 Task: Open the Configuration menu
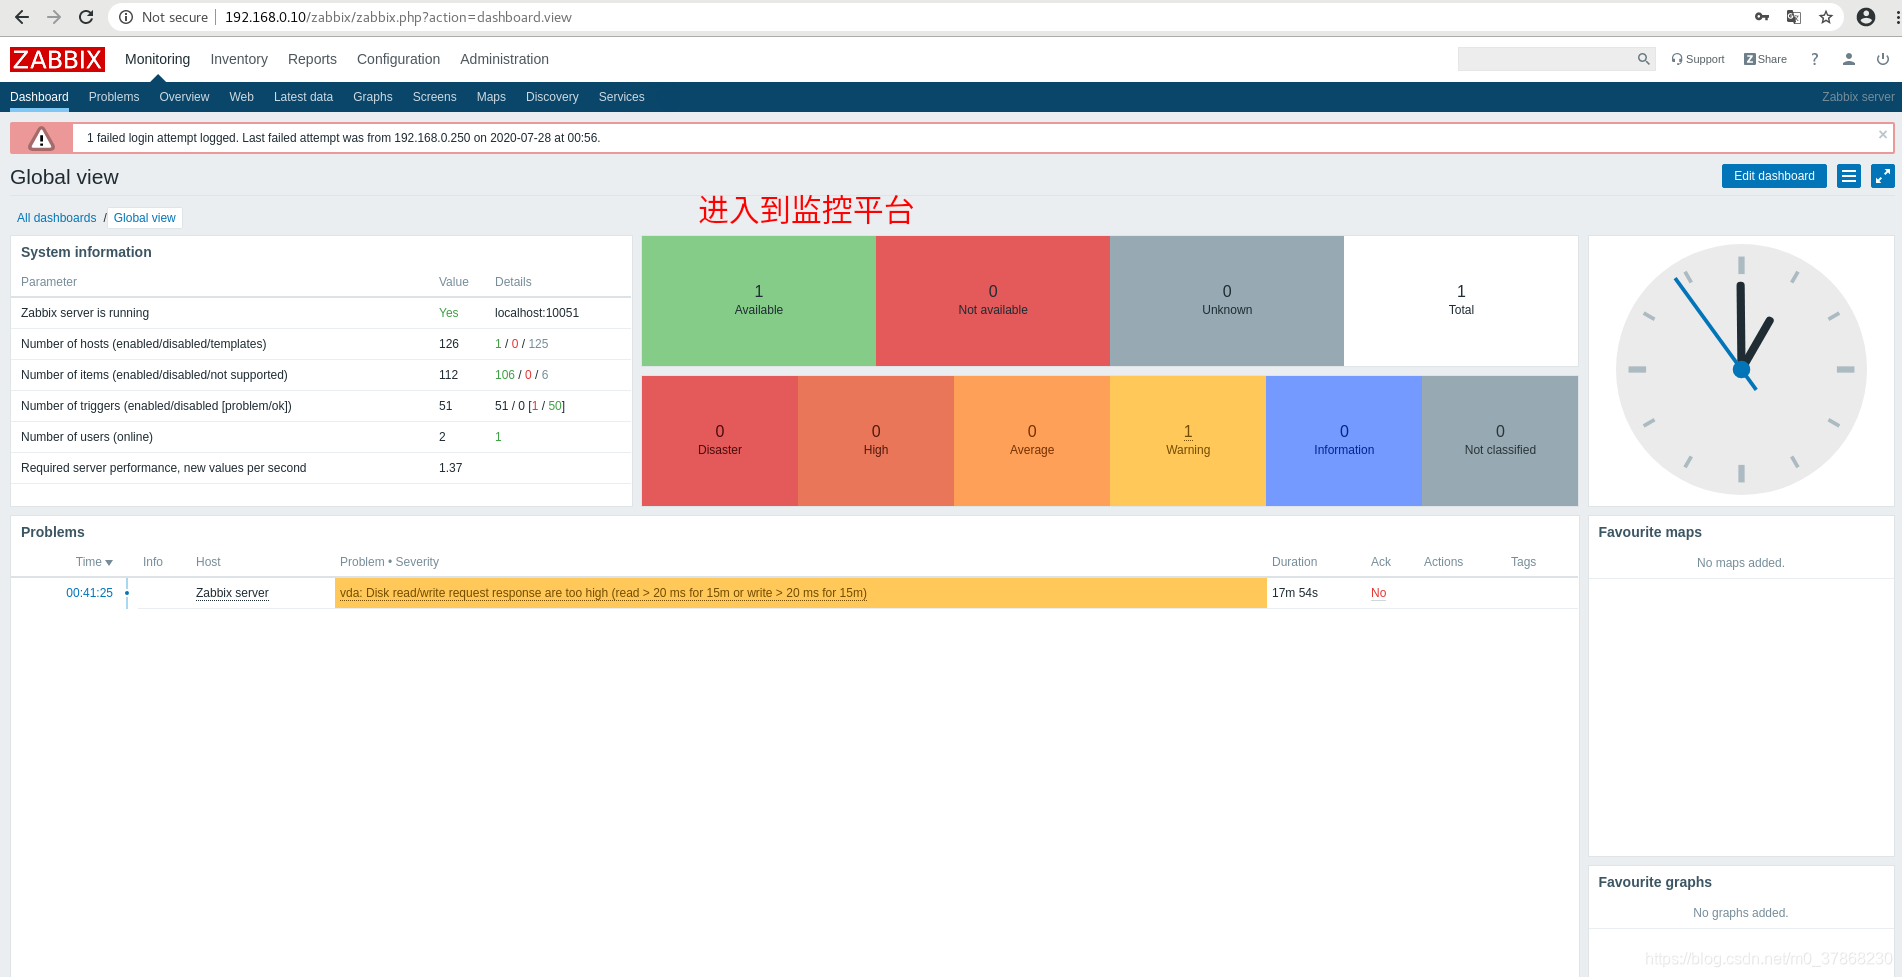point(398,59)
